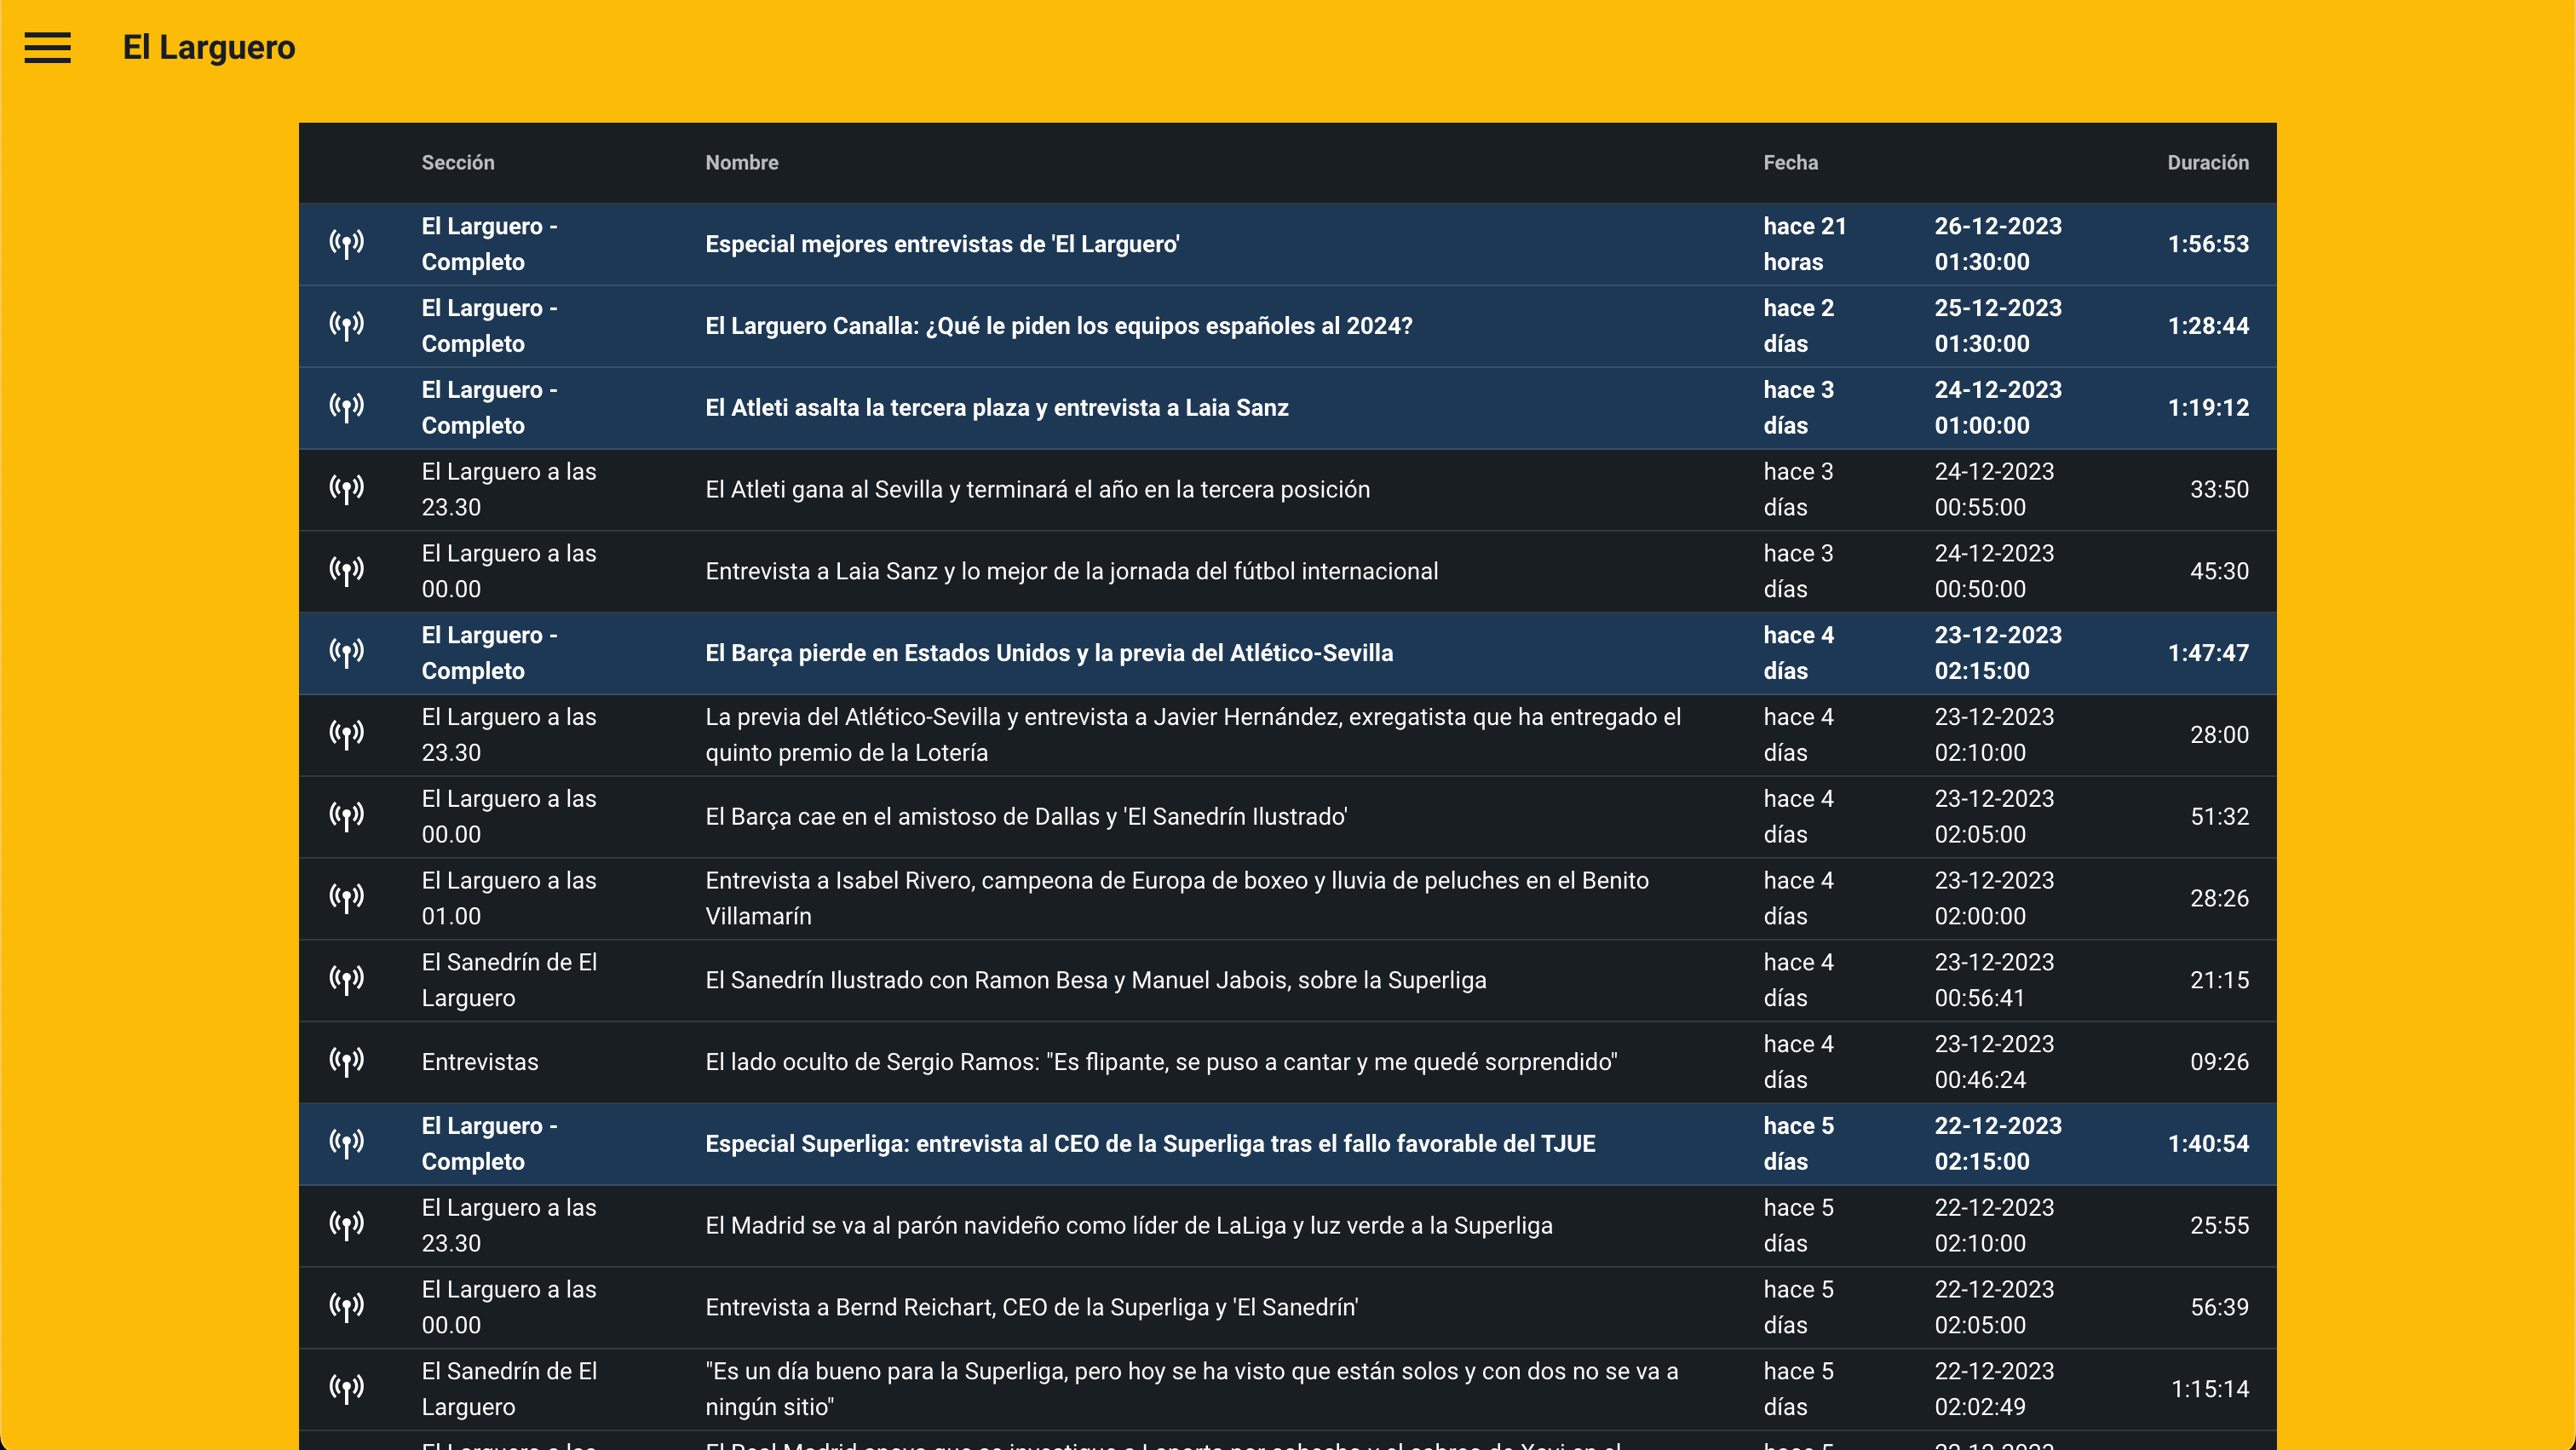This screenshot has width=2576, height=1450.
Task: Click antenna icon for 'Entrevista a Bernd Reichart' row
Action: pyautogui.click(x=346, y=1307)
